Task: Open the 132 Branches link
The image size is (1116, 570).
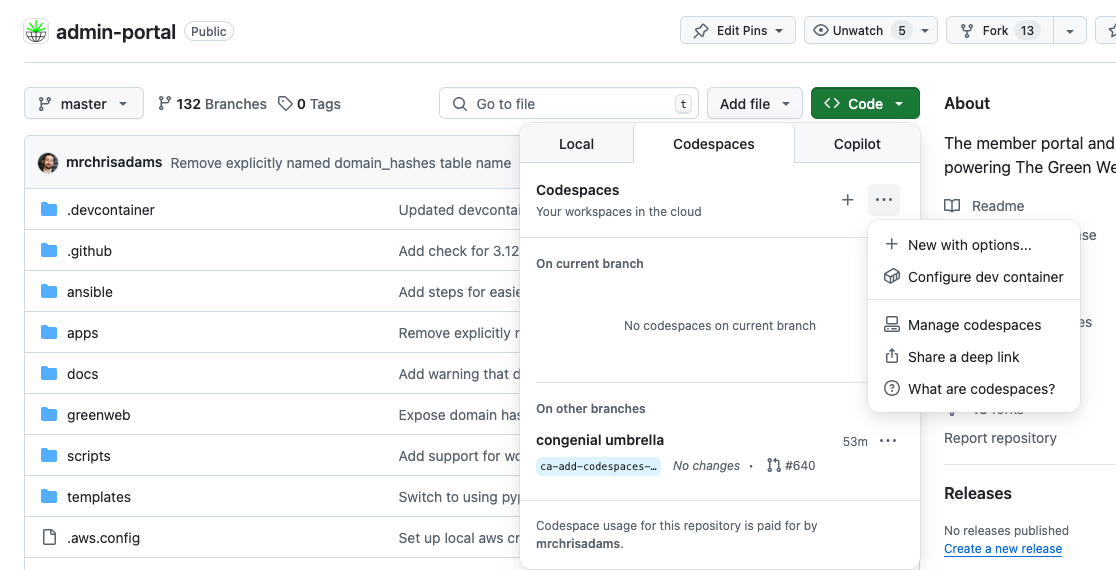Action: (212, 104)
